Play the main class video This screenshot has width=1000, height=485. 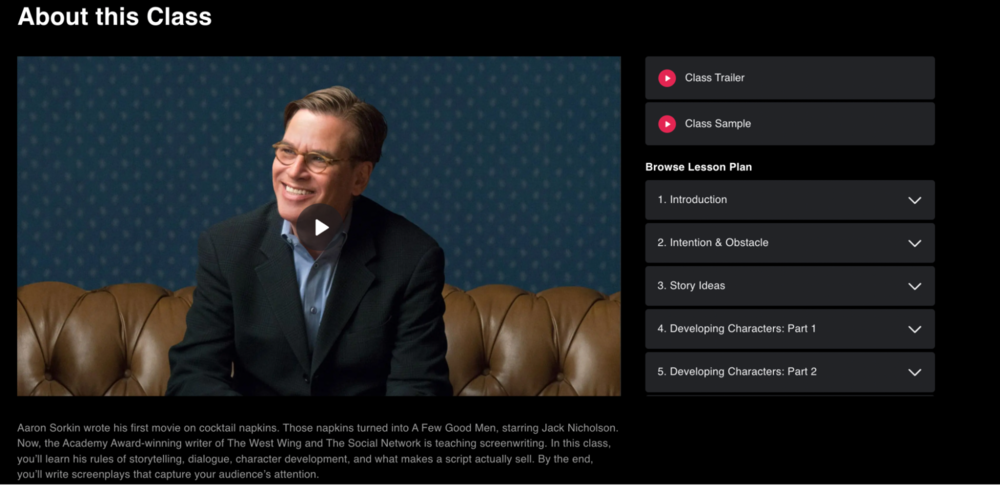(x=320, y=227)
